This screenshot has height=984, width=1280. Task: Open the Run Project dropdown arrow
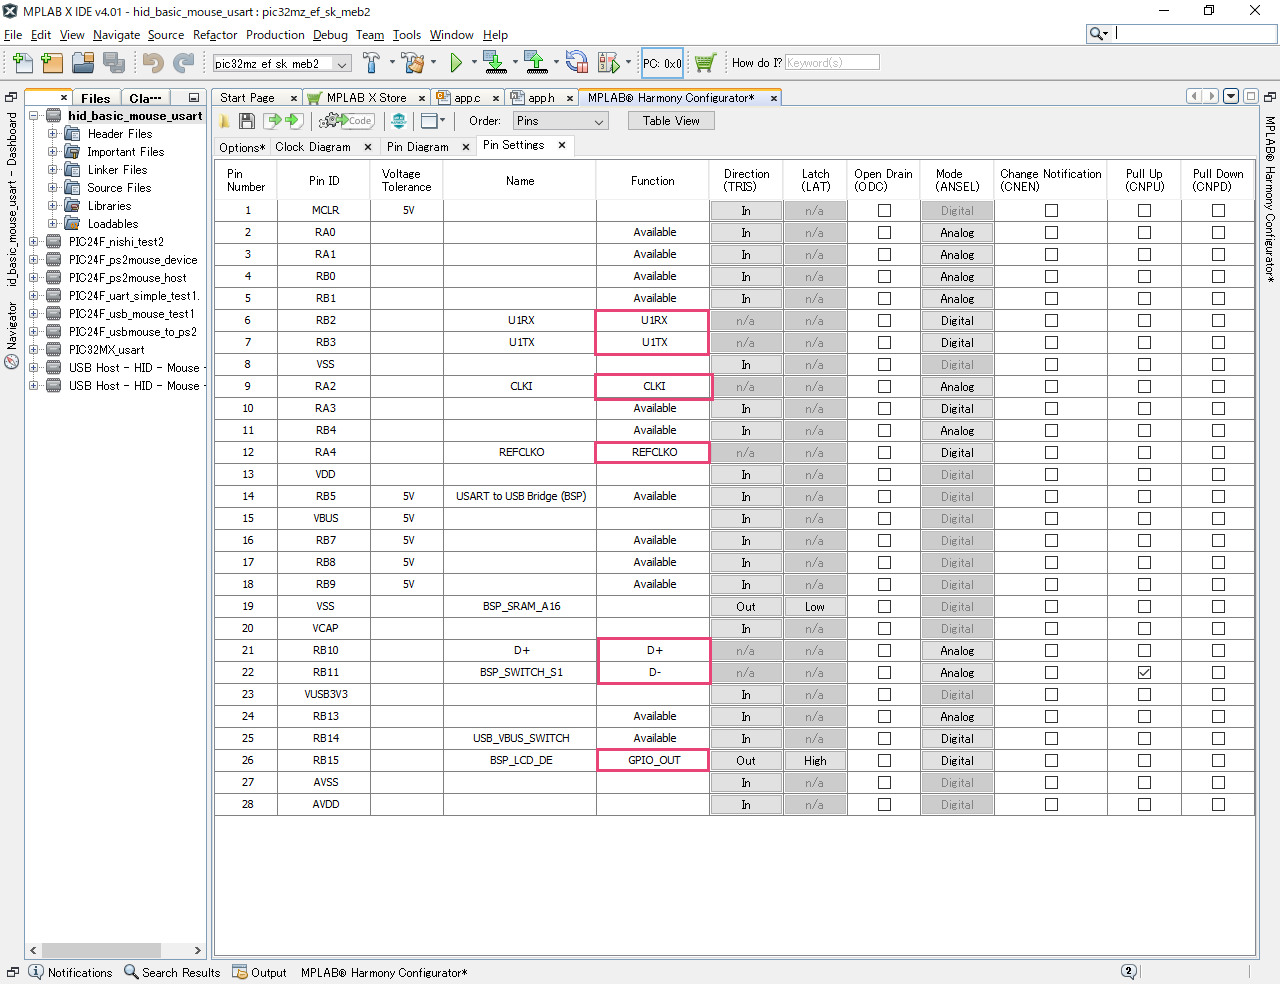(x=474, y=63)
